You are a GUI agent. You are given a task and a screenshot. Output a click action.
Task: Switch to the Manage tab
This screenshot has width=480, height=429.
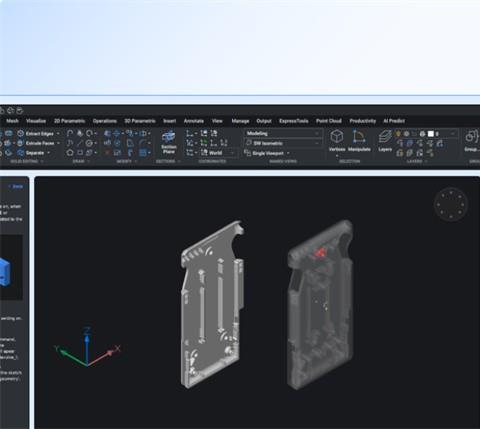240,121
